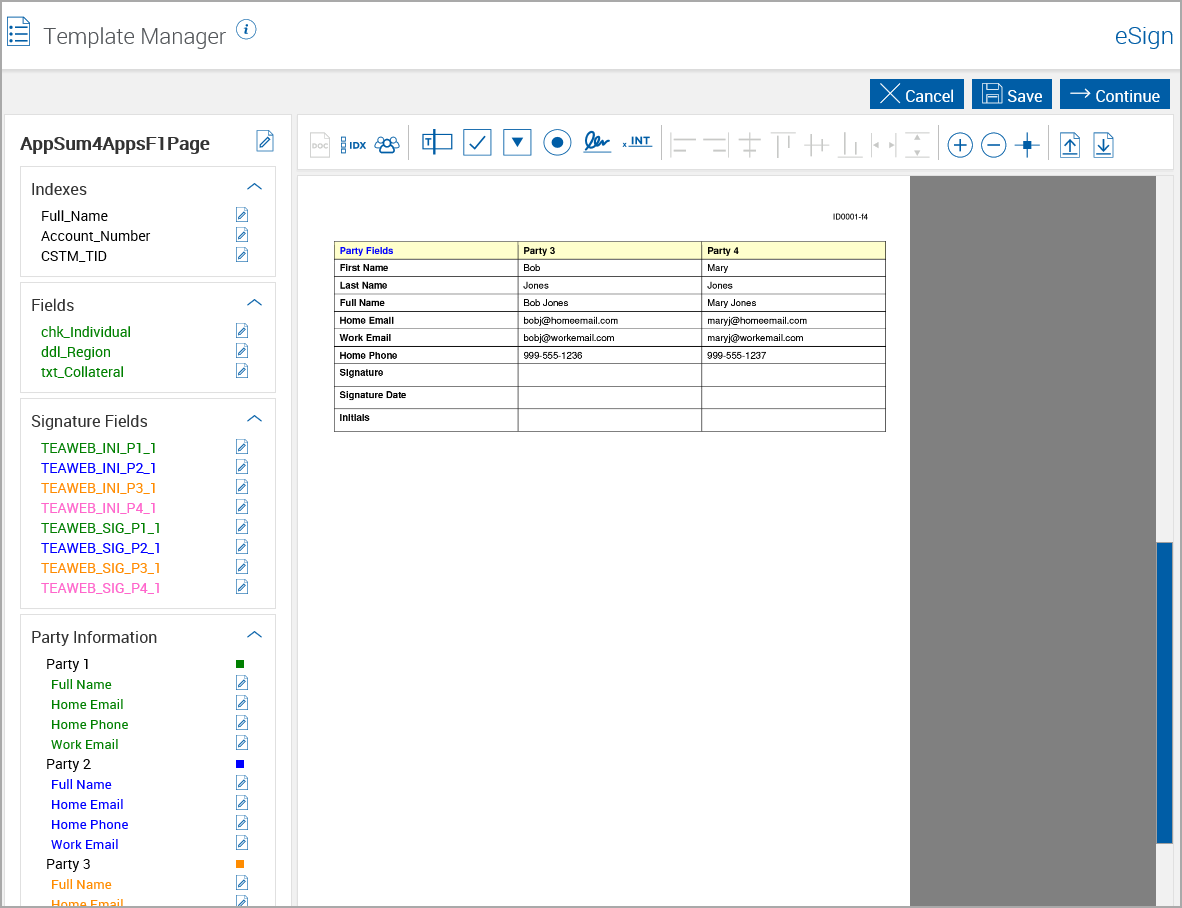Click the blue Party 2 color swatch

pyautogui.click(x=240, y=764)
